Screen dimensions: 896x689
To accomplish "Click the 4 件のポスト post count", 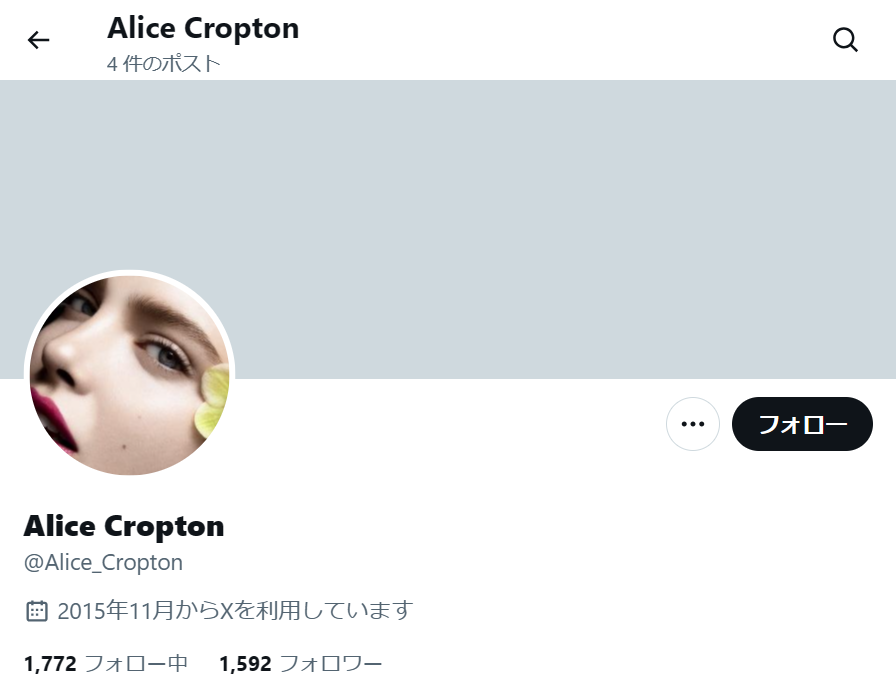I will (x=163, y=63).
